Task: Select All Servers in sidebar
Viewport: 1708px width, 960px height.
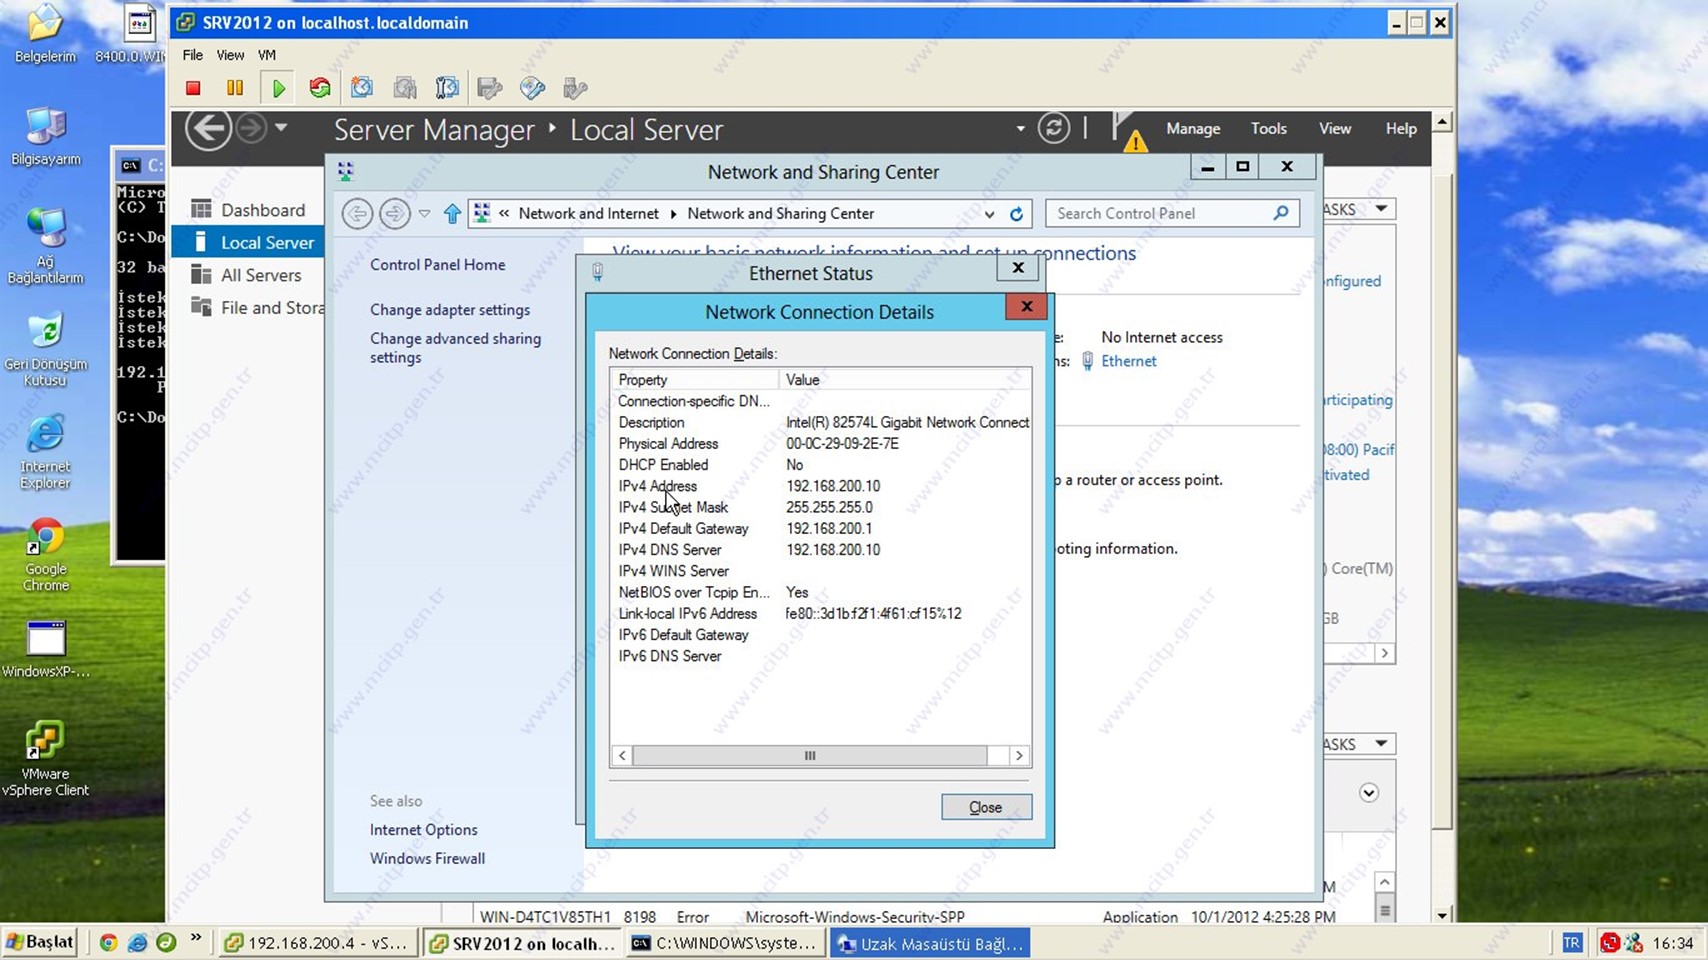Action: tap(249, 275)
